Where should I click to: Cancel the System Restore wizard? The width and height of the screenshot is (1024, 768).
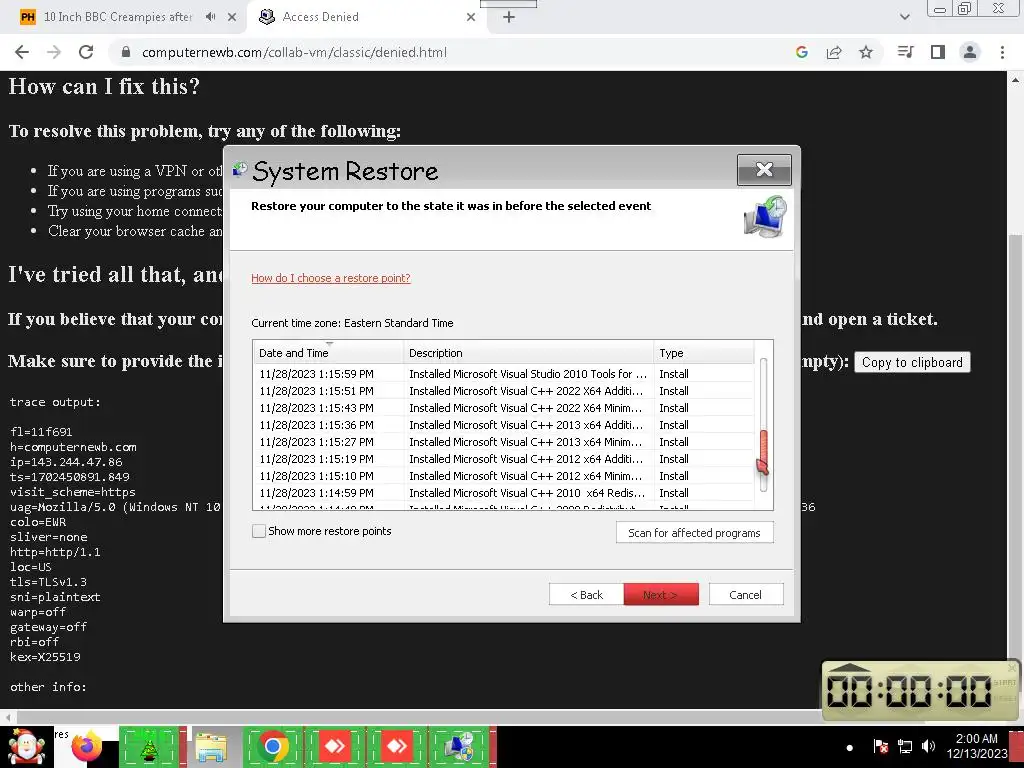point(745,595)
